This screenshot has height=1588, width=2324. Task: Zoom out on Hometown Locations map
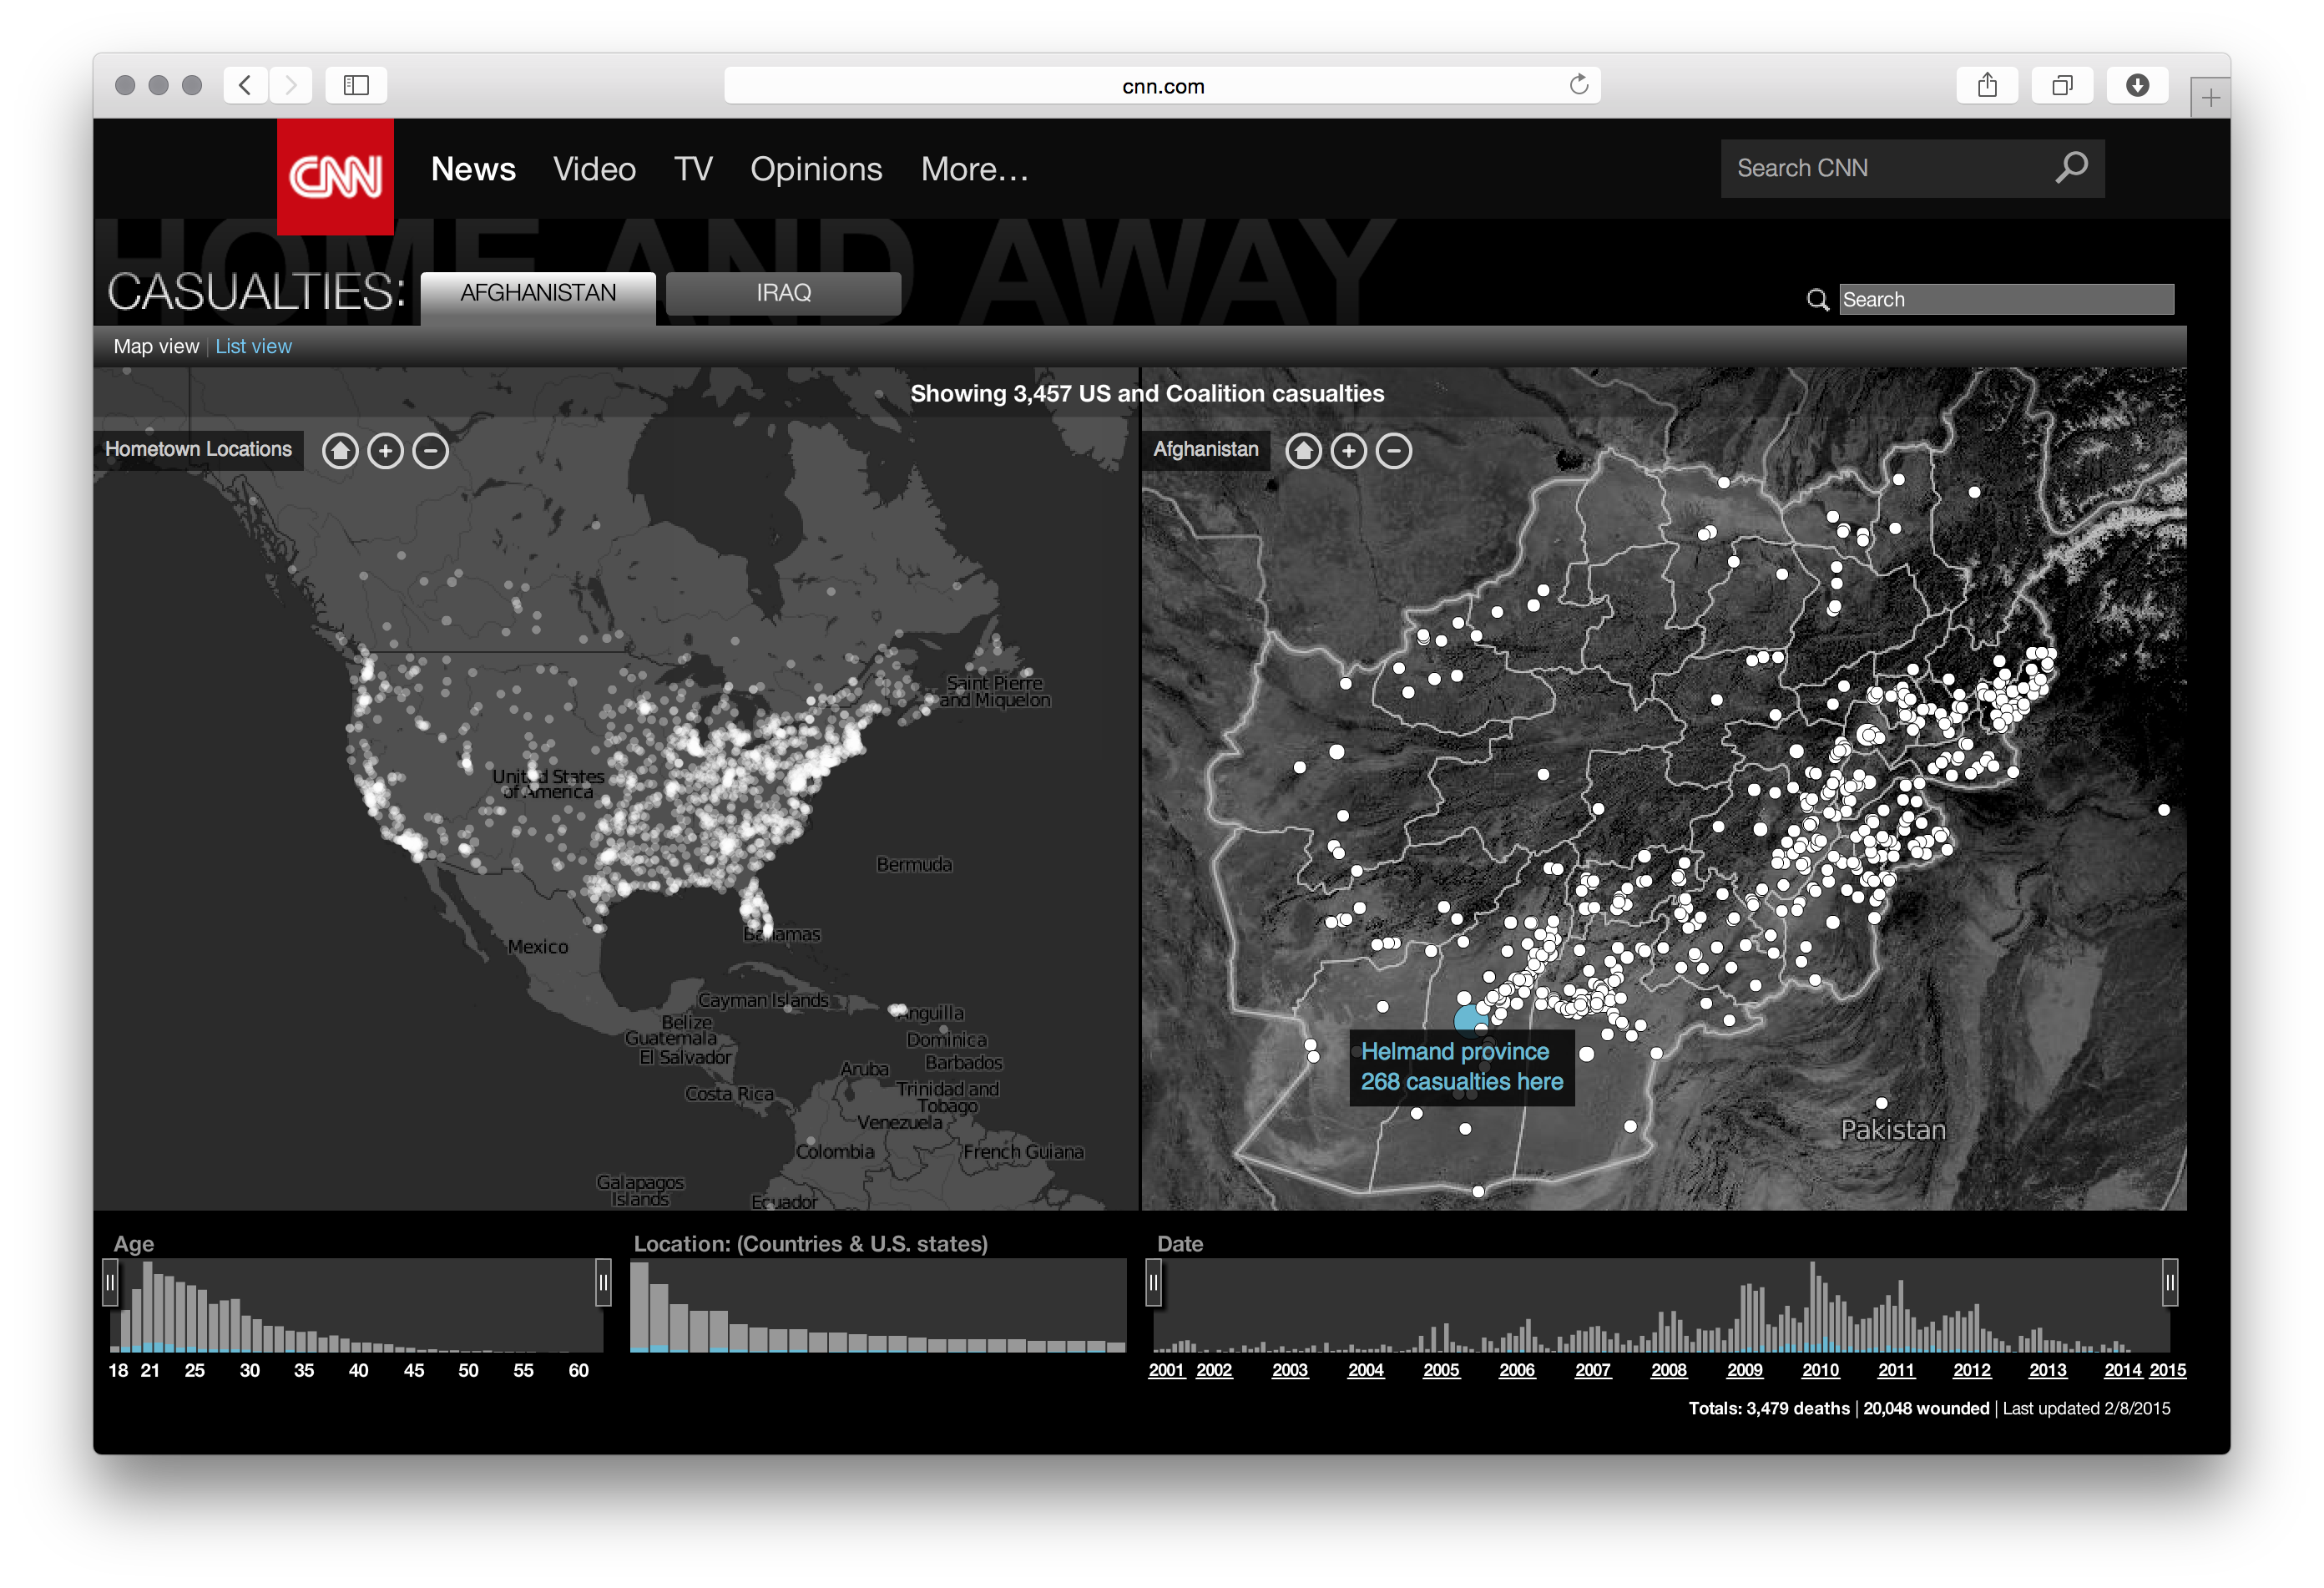pos(431,451)
